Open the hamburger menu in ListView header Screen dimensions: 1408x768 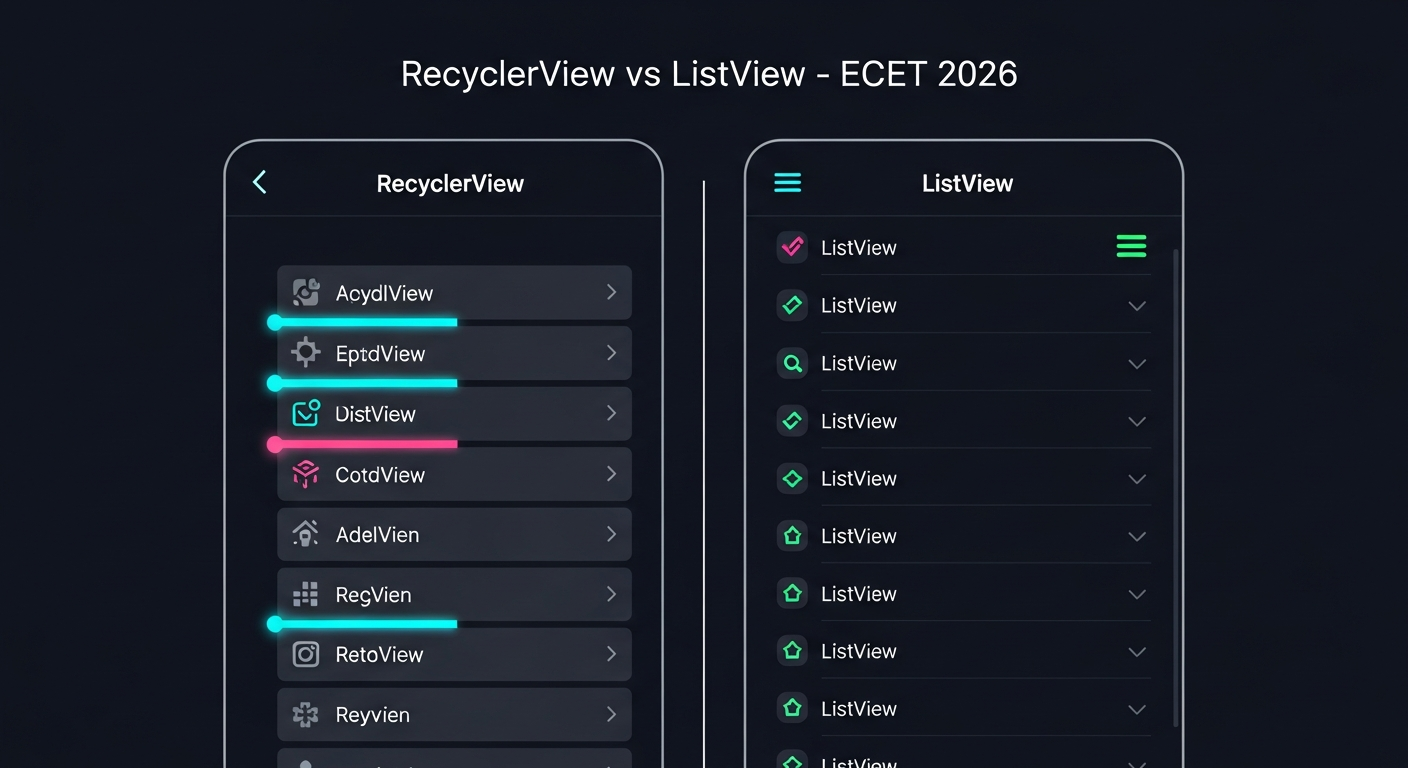click(x=788, y=183)
